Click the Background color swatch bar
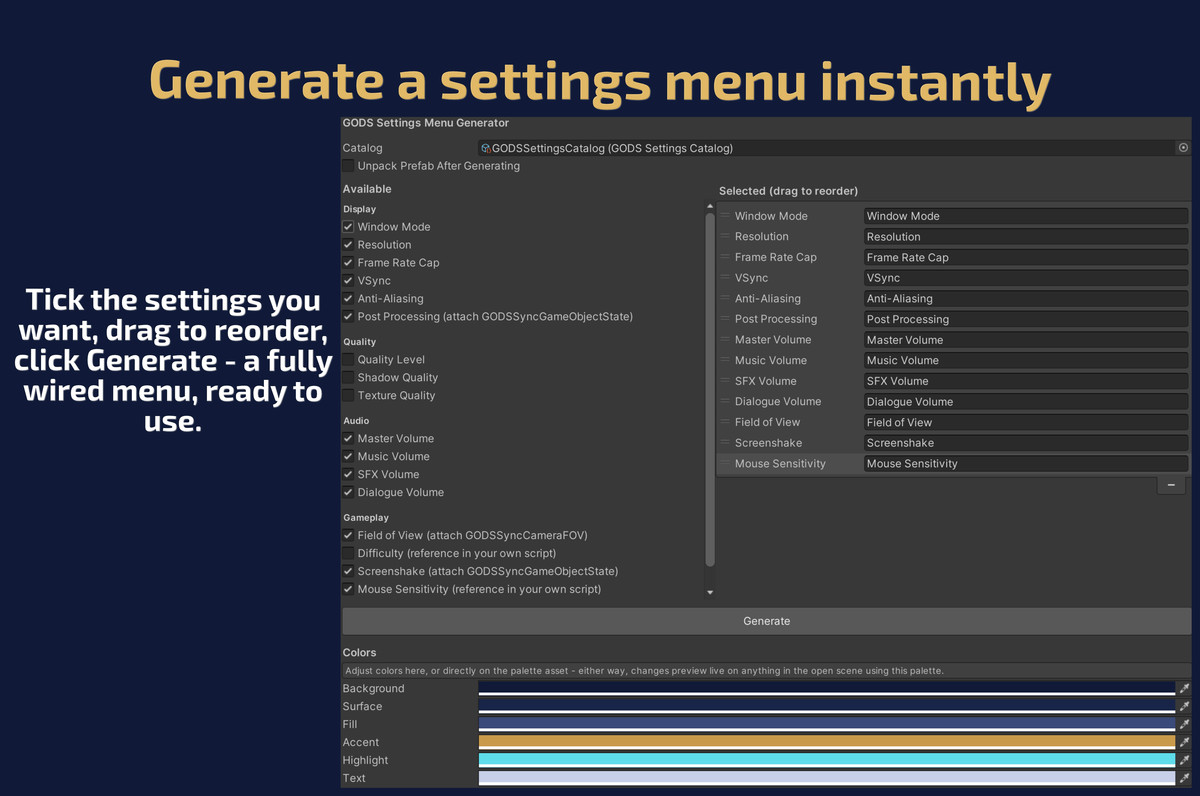1200x796 pixels. click(826, 689)
